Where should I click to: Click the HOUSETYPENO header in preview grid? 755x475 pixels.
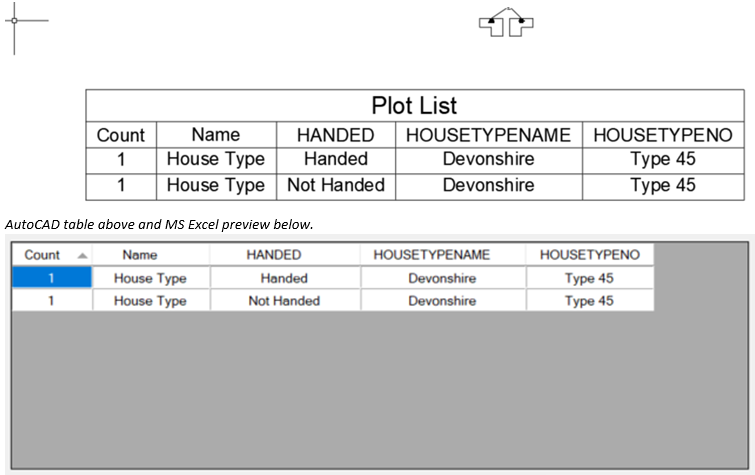pos(590,254)
